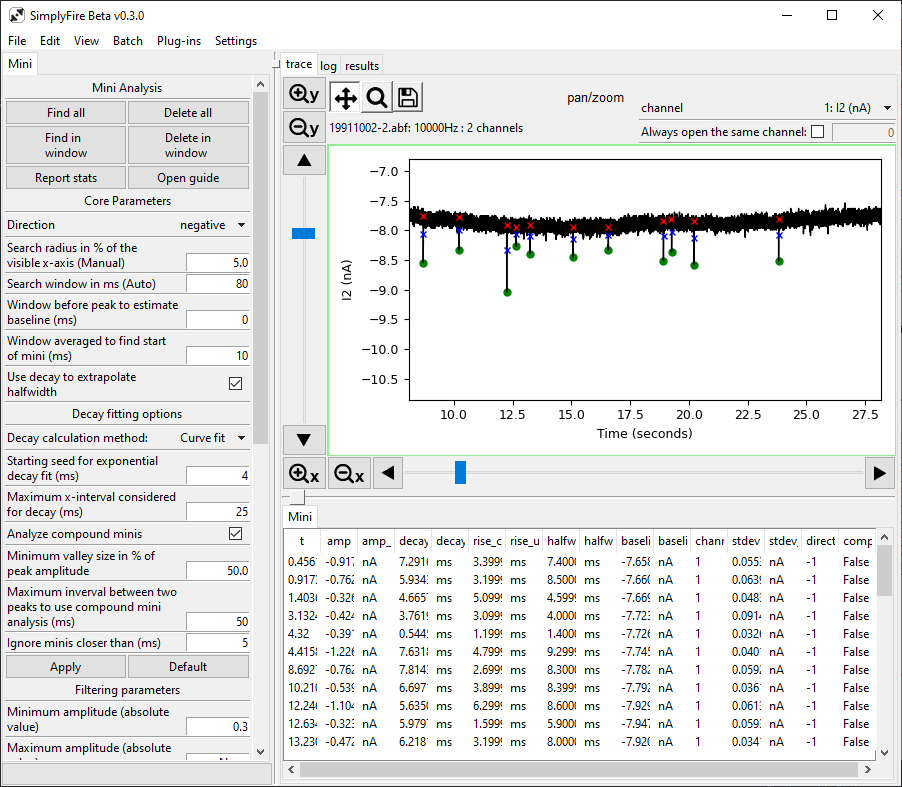Click Delete in window button

click(188, 145)
